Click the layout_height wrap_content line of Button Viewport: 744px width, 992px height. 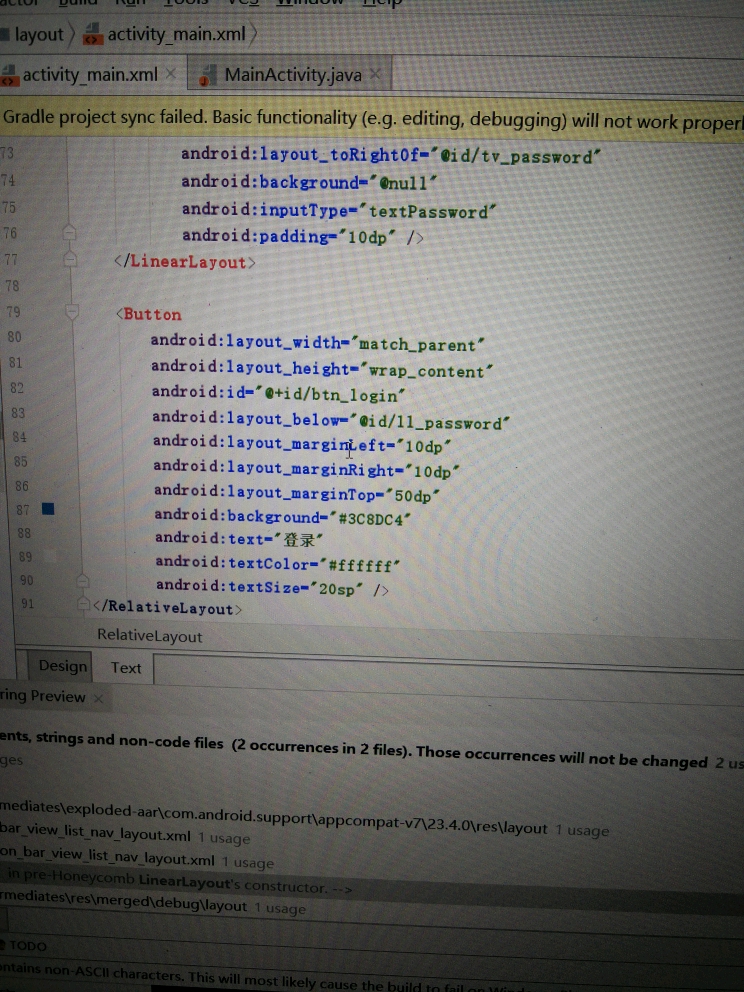click(x=321, y=369)
